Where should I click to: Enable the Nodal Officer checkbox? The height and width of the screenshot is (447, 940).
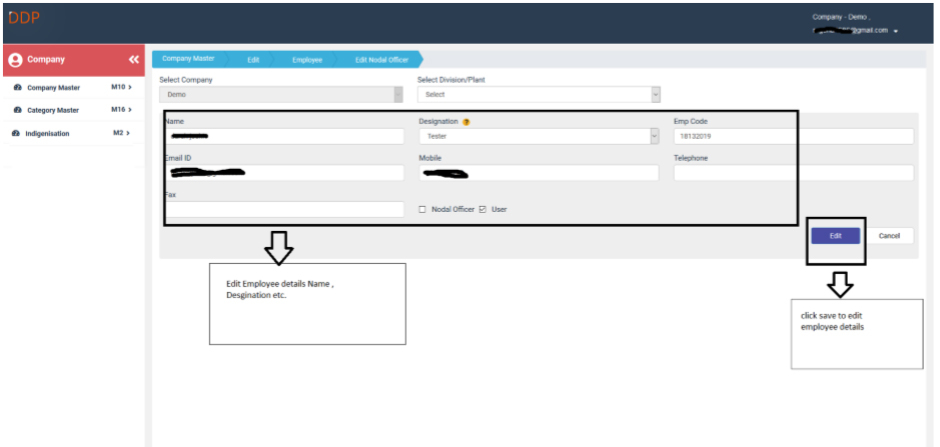pyautogui.click(x=422, y=209)
